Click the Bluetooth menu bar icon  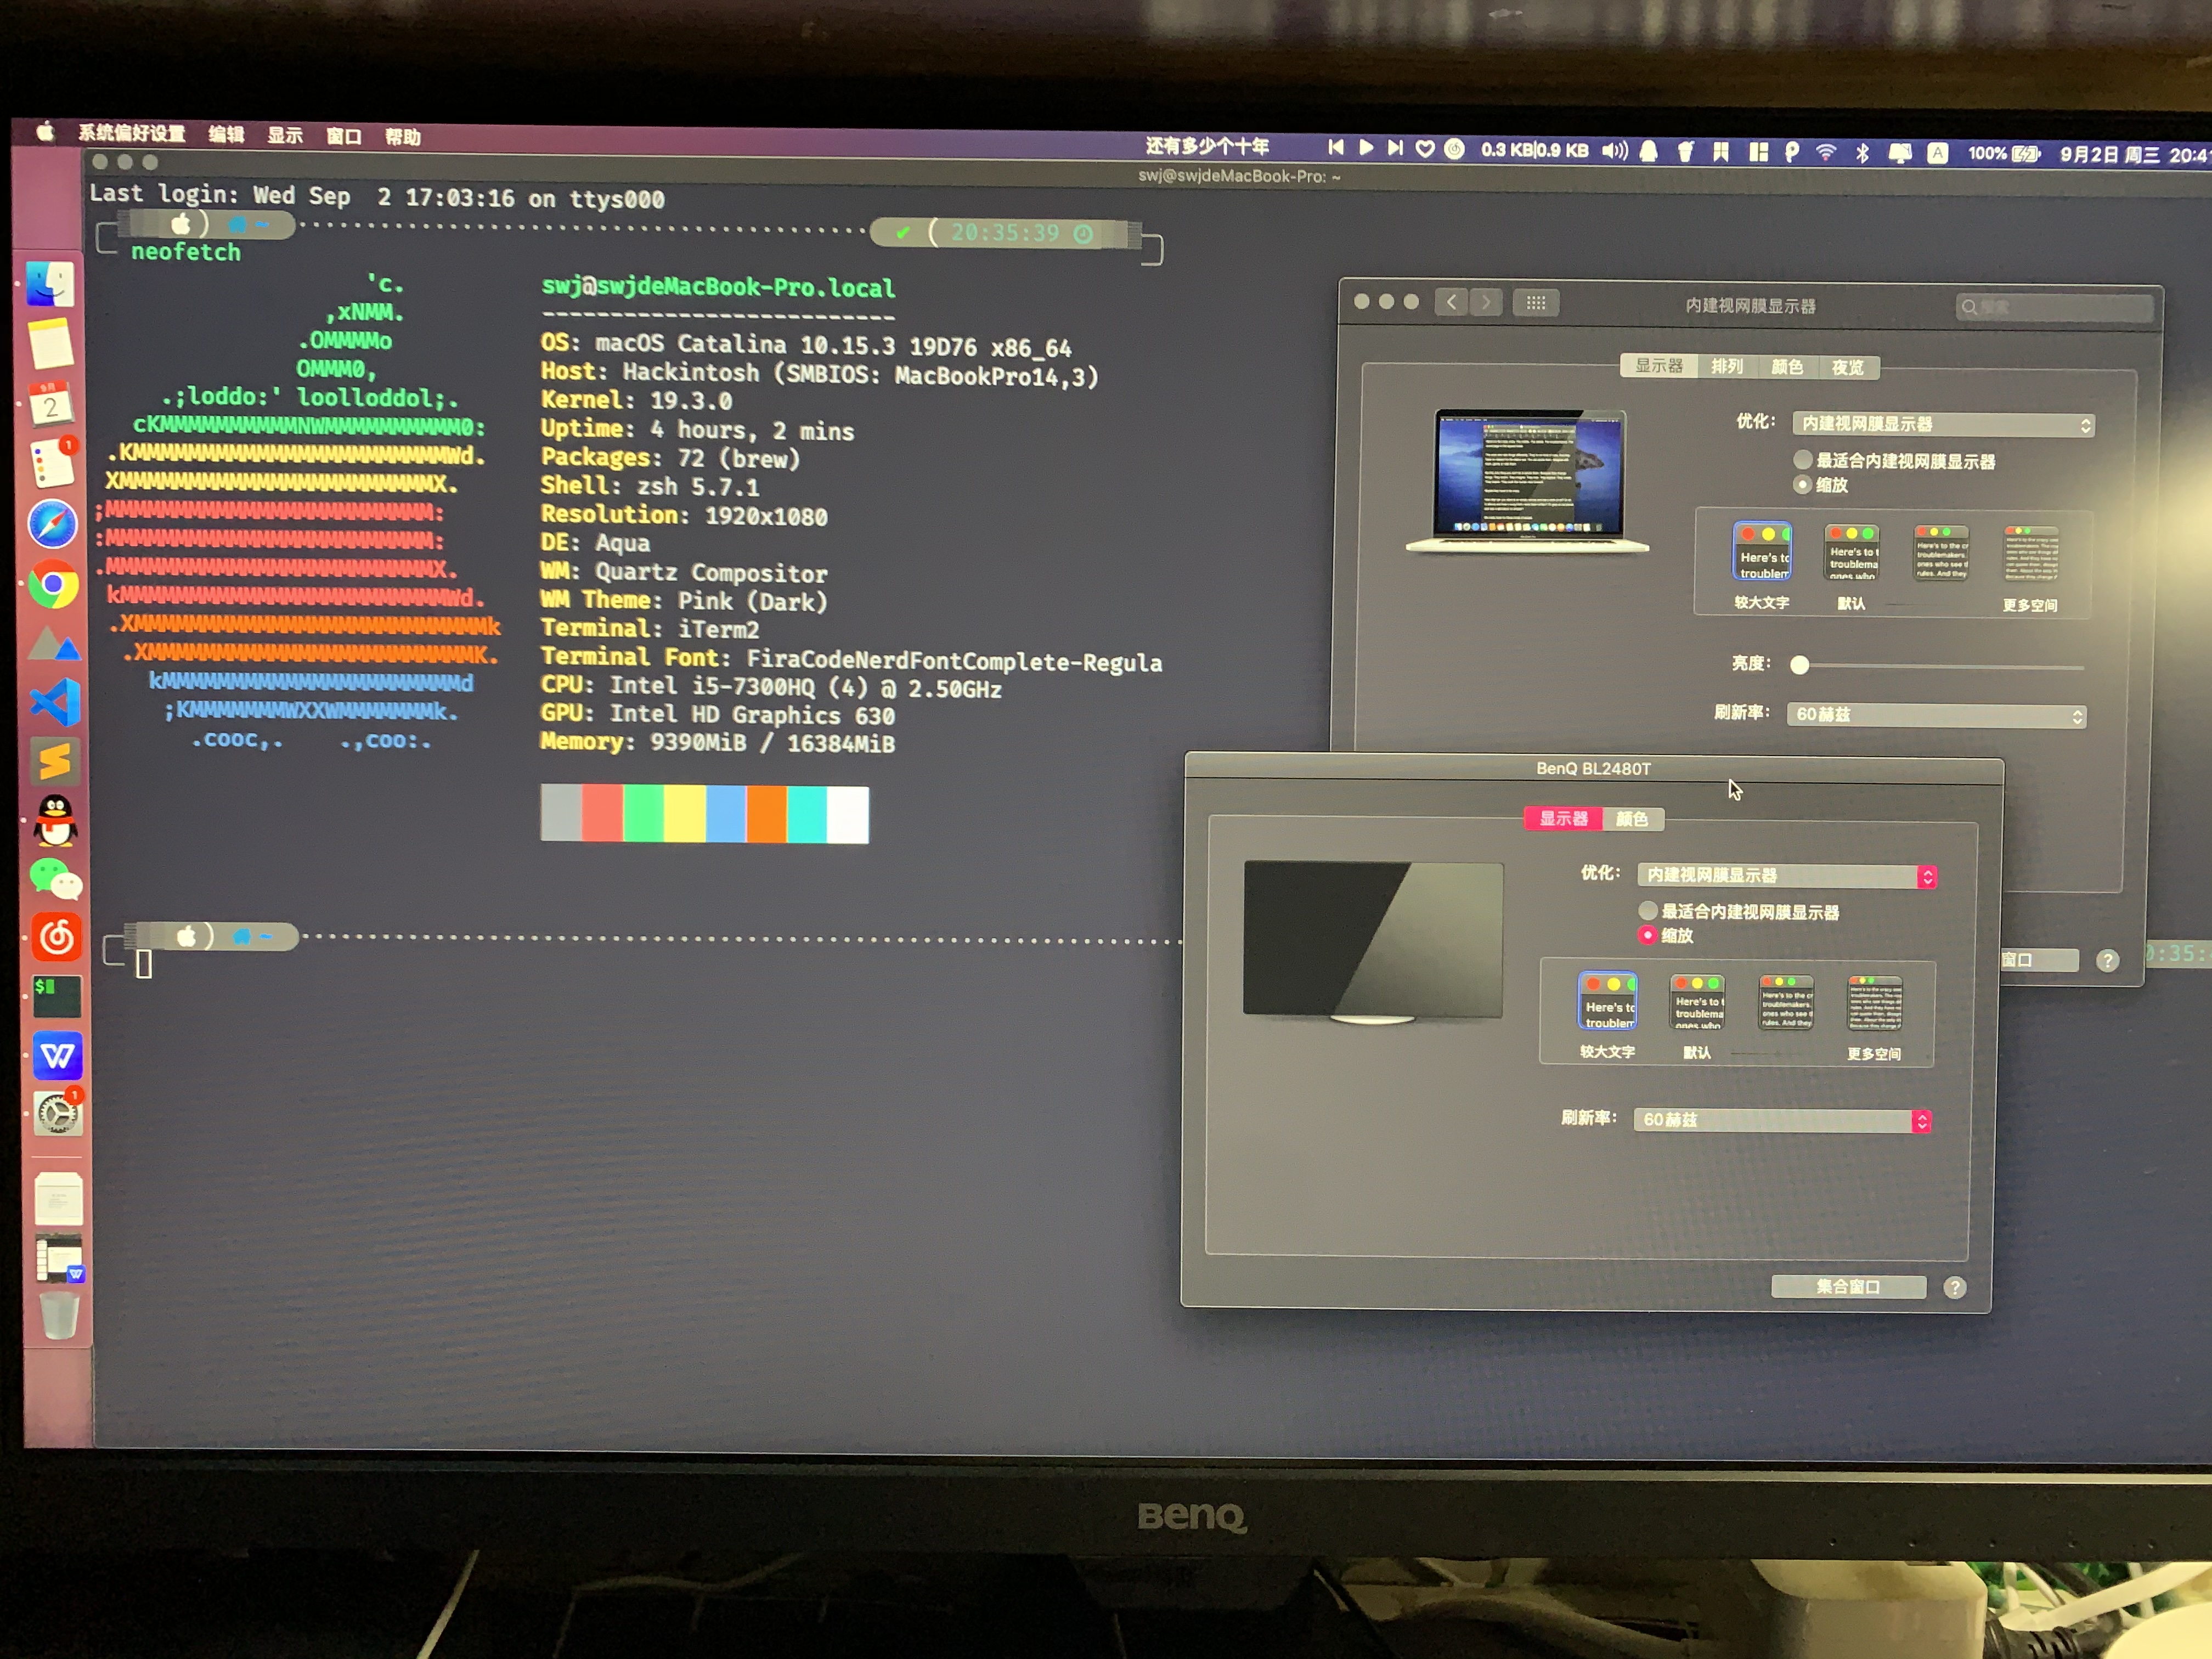[x=1862, y=153]
